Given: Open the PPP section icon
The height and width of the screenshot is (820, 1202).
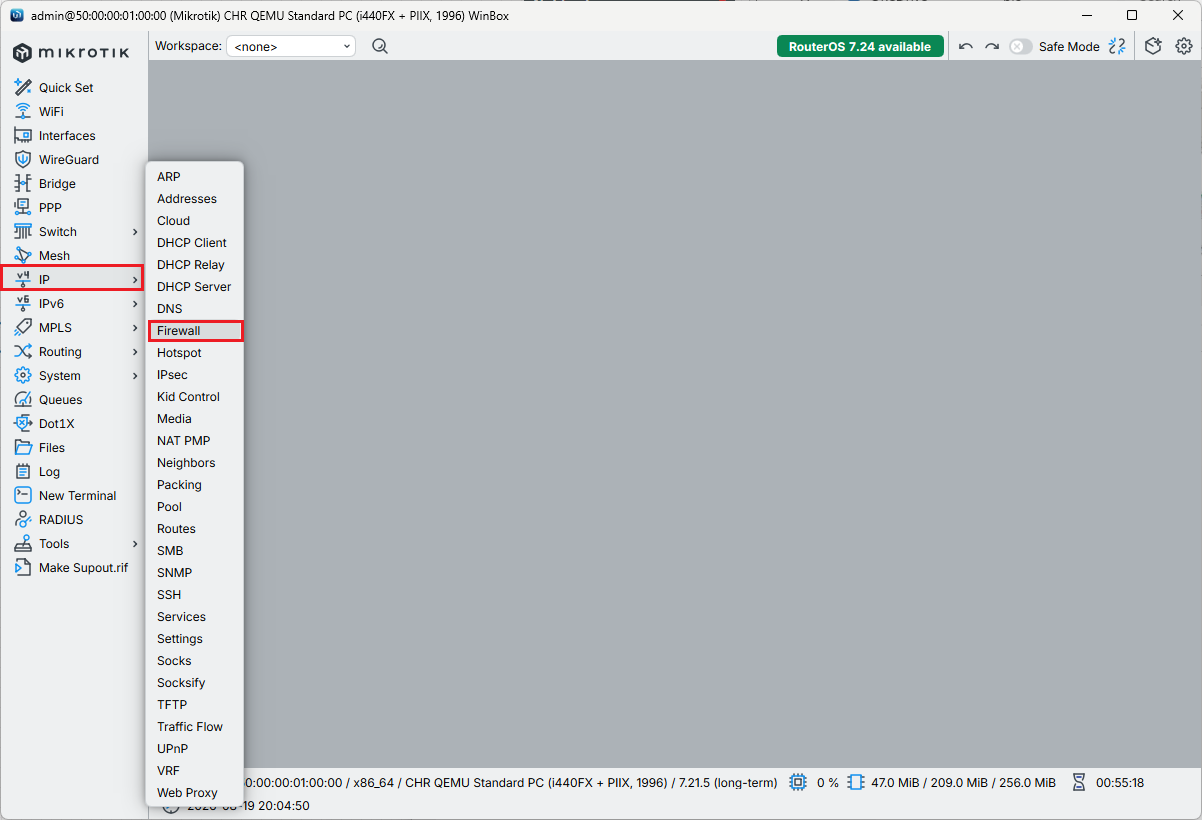Looking at the screenshot, I should [23, 207].
